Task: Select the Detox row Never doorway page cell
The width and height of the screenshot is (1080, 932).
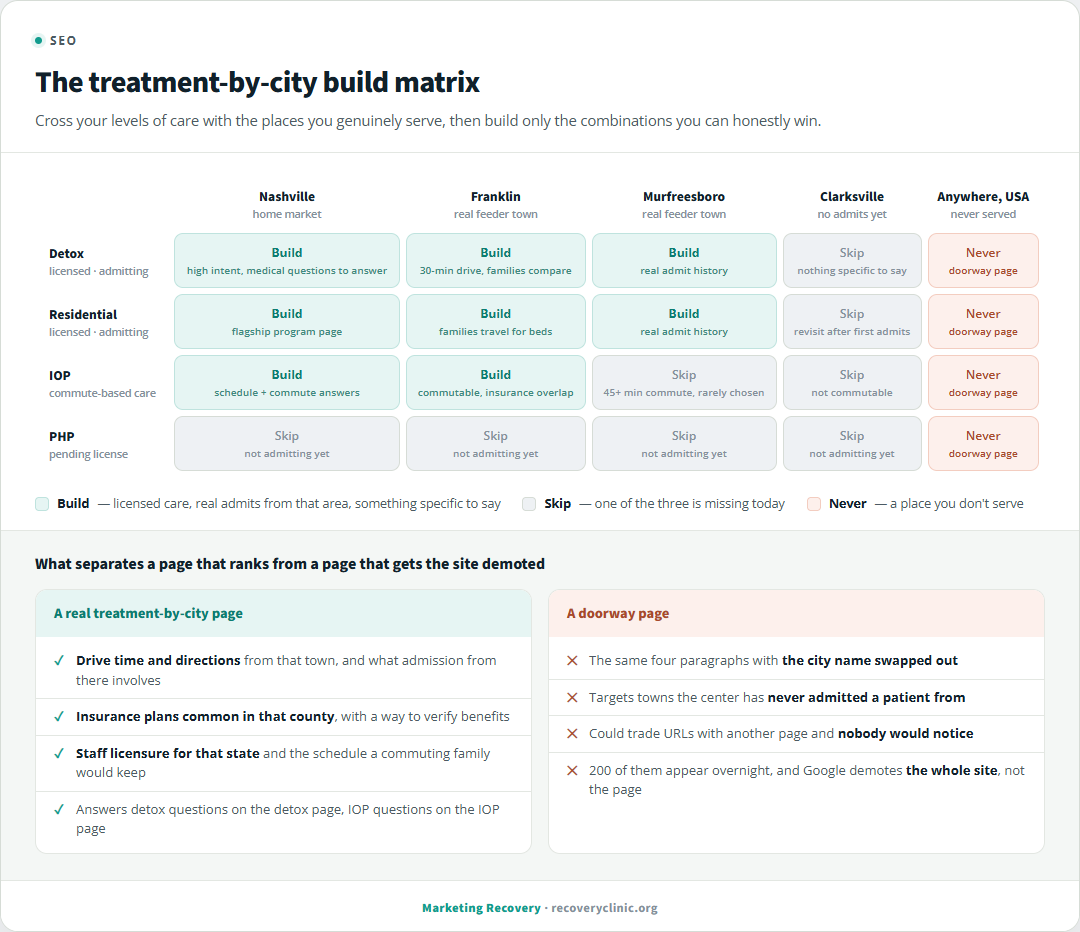Action: click(x=983, y=260)
